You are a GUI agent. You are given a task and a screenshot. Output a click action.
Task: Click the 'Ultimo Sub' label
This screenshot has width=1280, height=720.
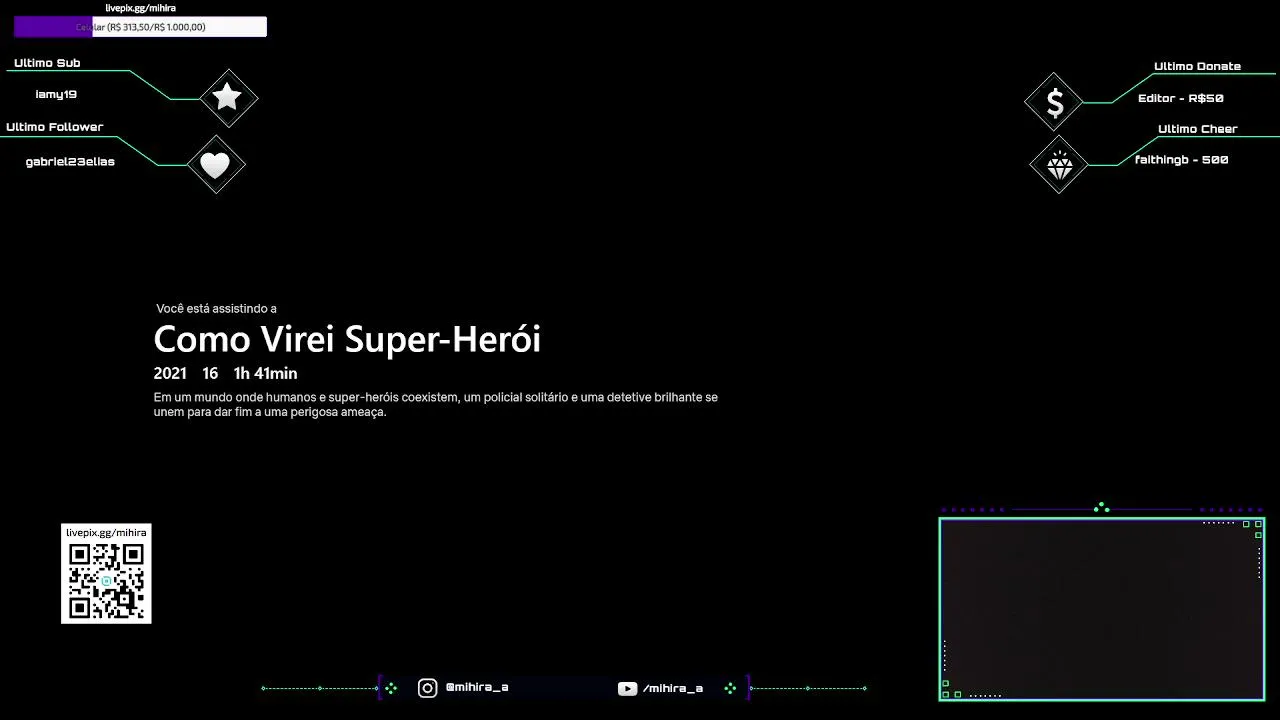tap(47, 63)
